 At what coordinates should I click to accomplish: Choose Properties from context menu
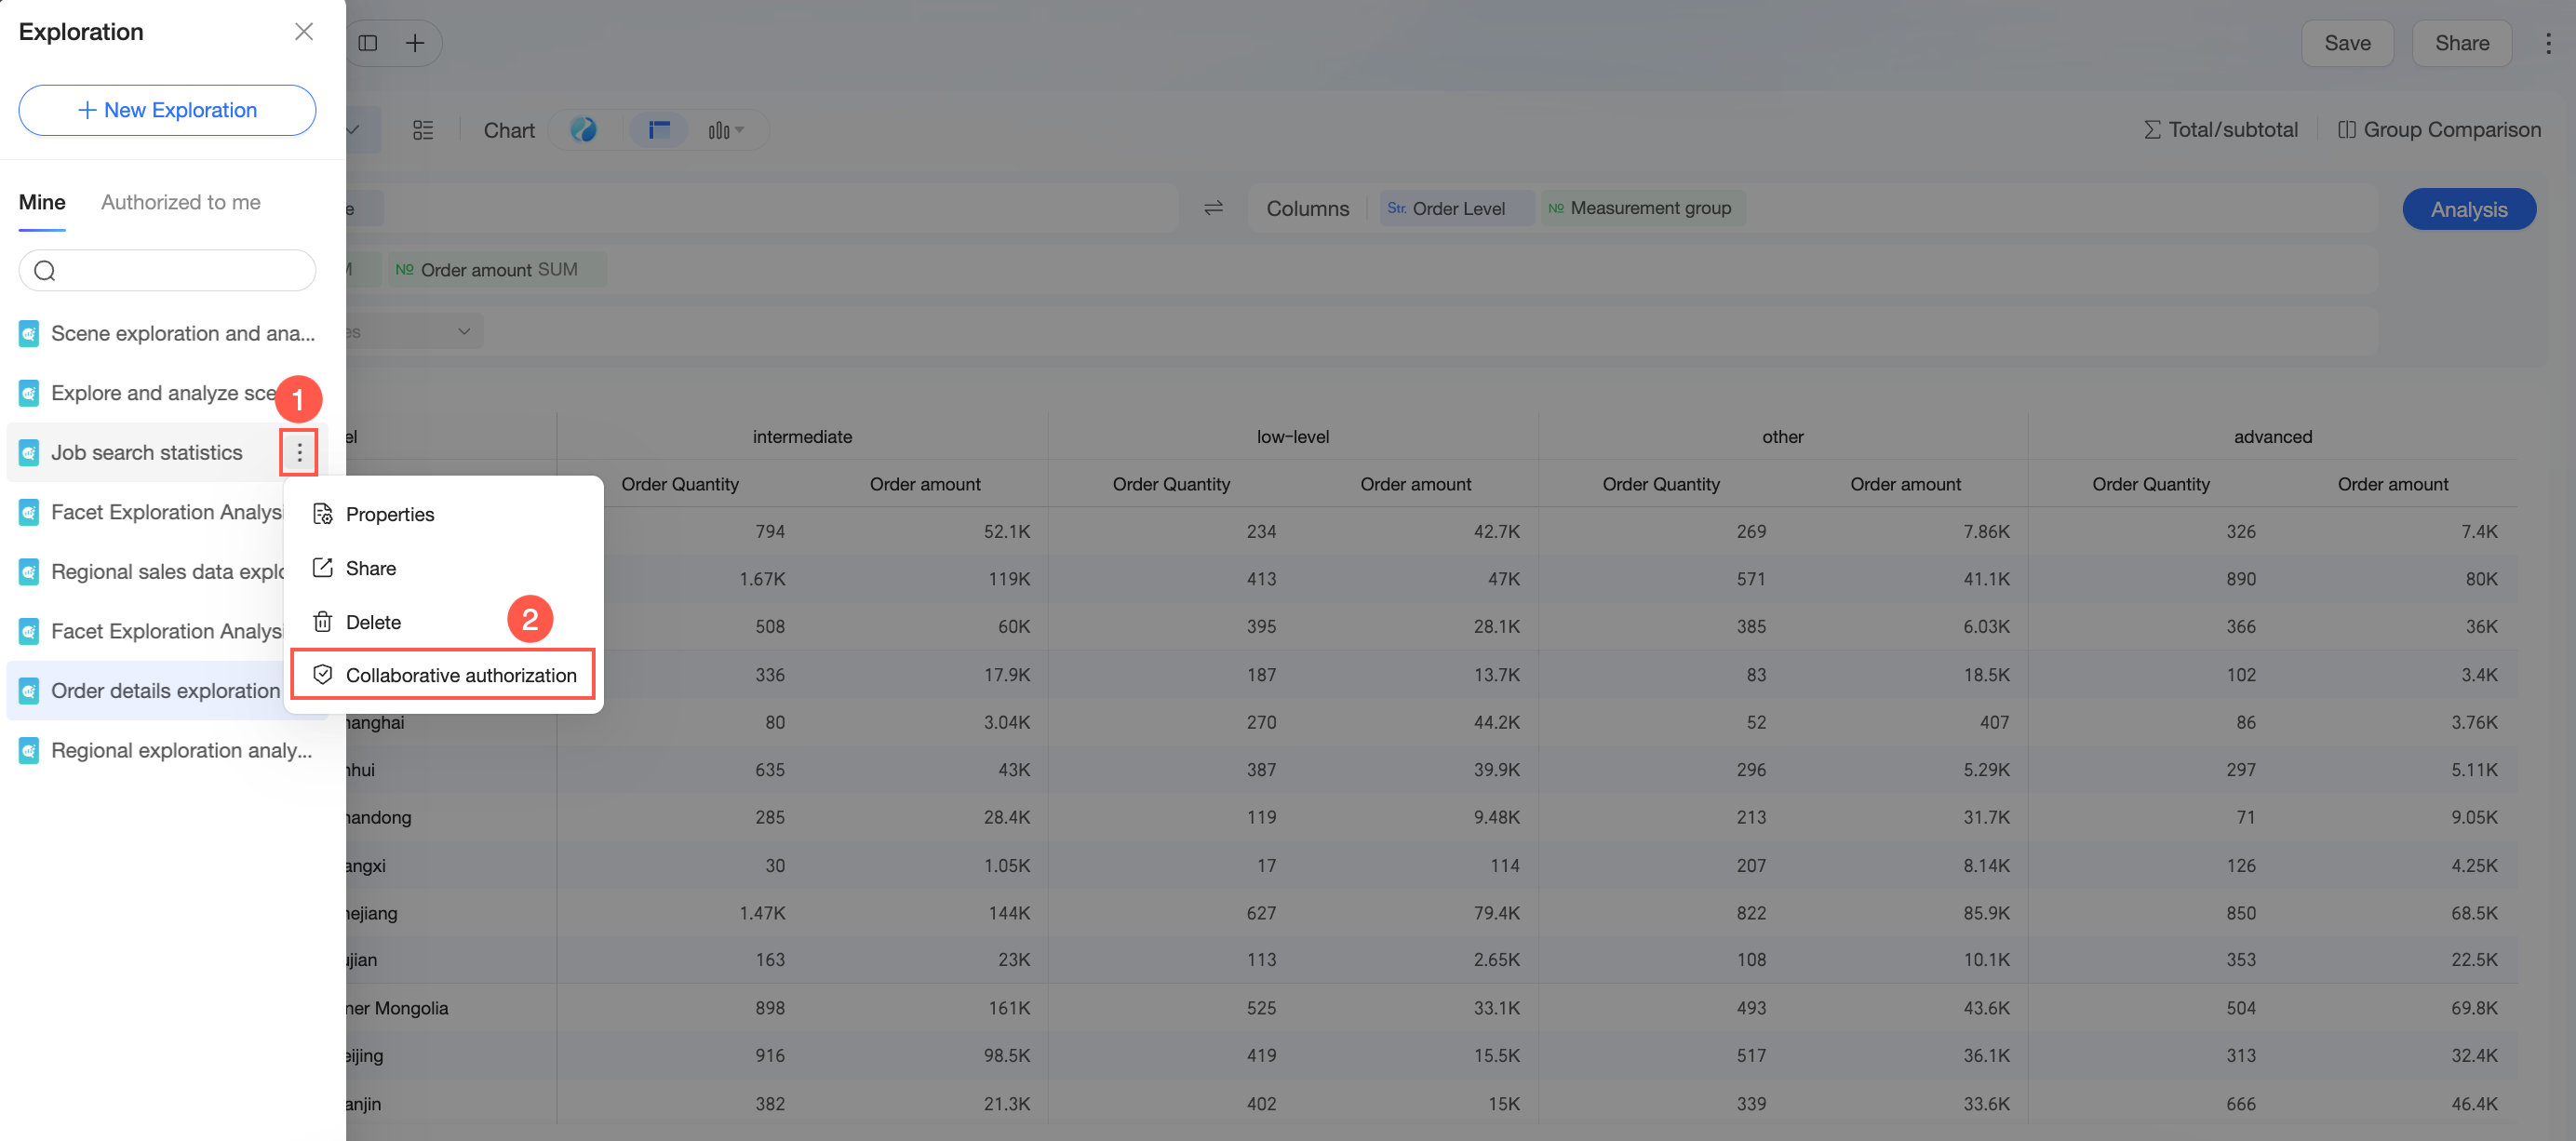click(x=443, y=514)
